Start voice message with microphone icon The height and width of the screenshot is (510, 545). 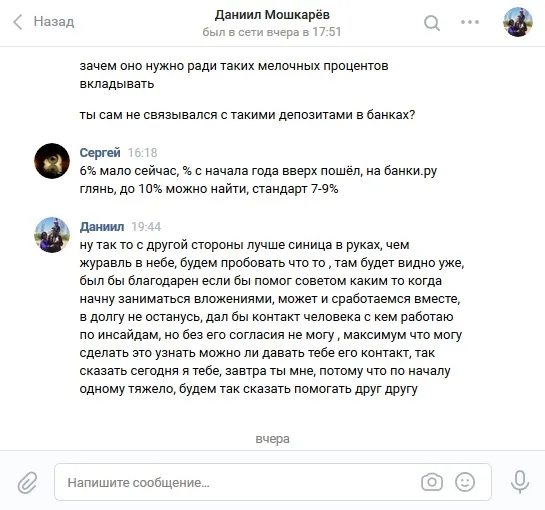click(520, 482)
